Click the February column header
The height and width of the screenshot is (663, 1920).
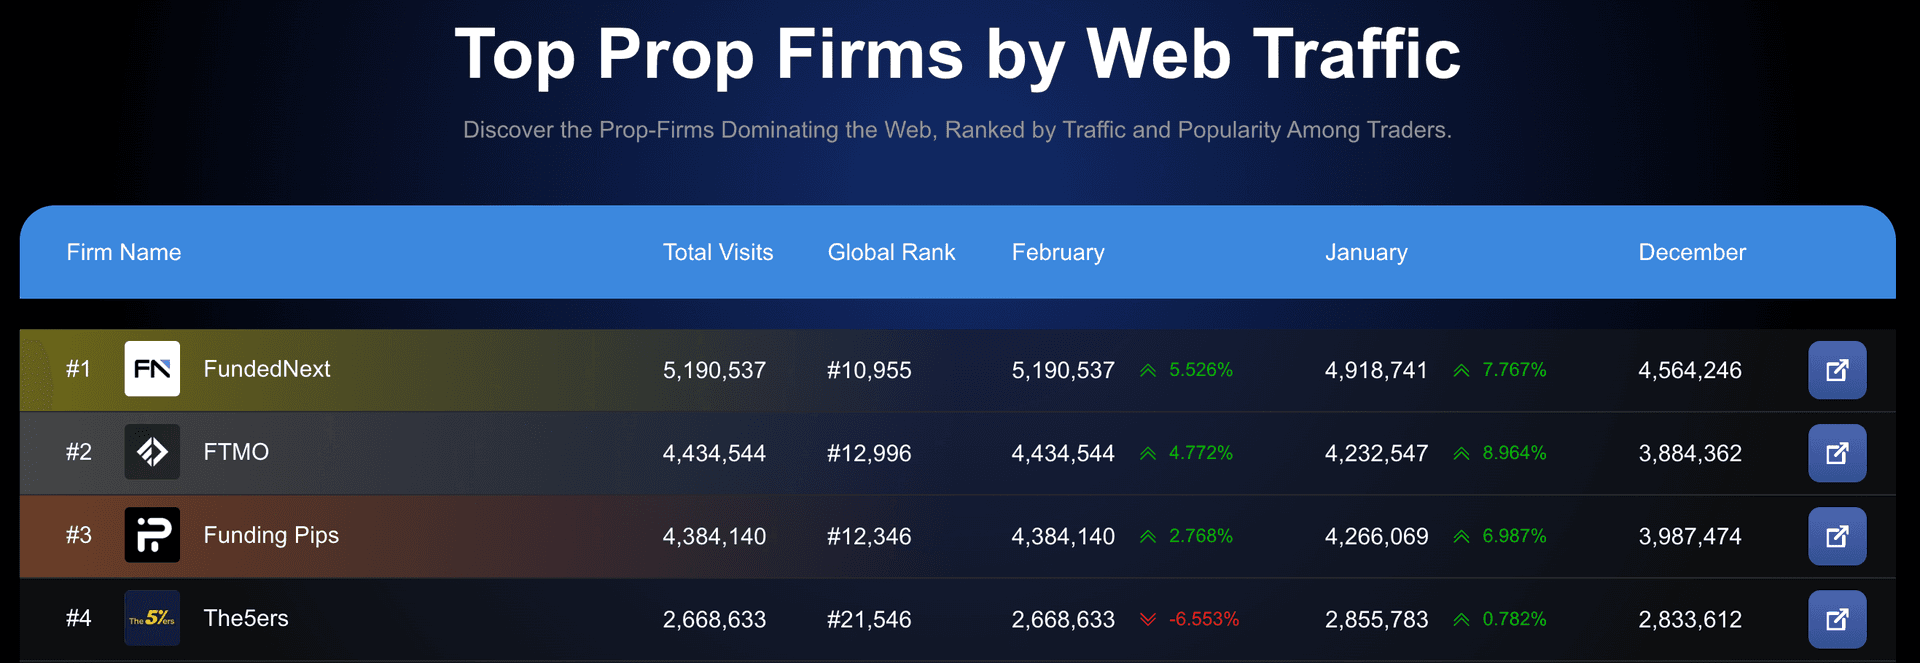pyautogui.click(x=1058, y=252)
